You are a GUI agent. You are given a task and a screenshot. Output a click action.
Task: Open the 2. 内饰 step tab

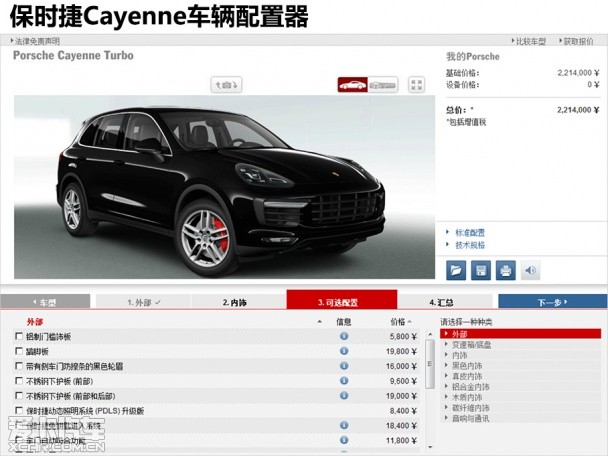click(238, 302)
